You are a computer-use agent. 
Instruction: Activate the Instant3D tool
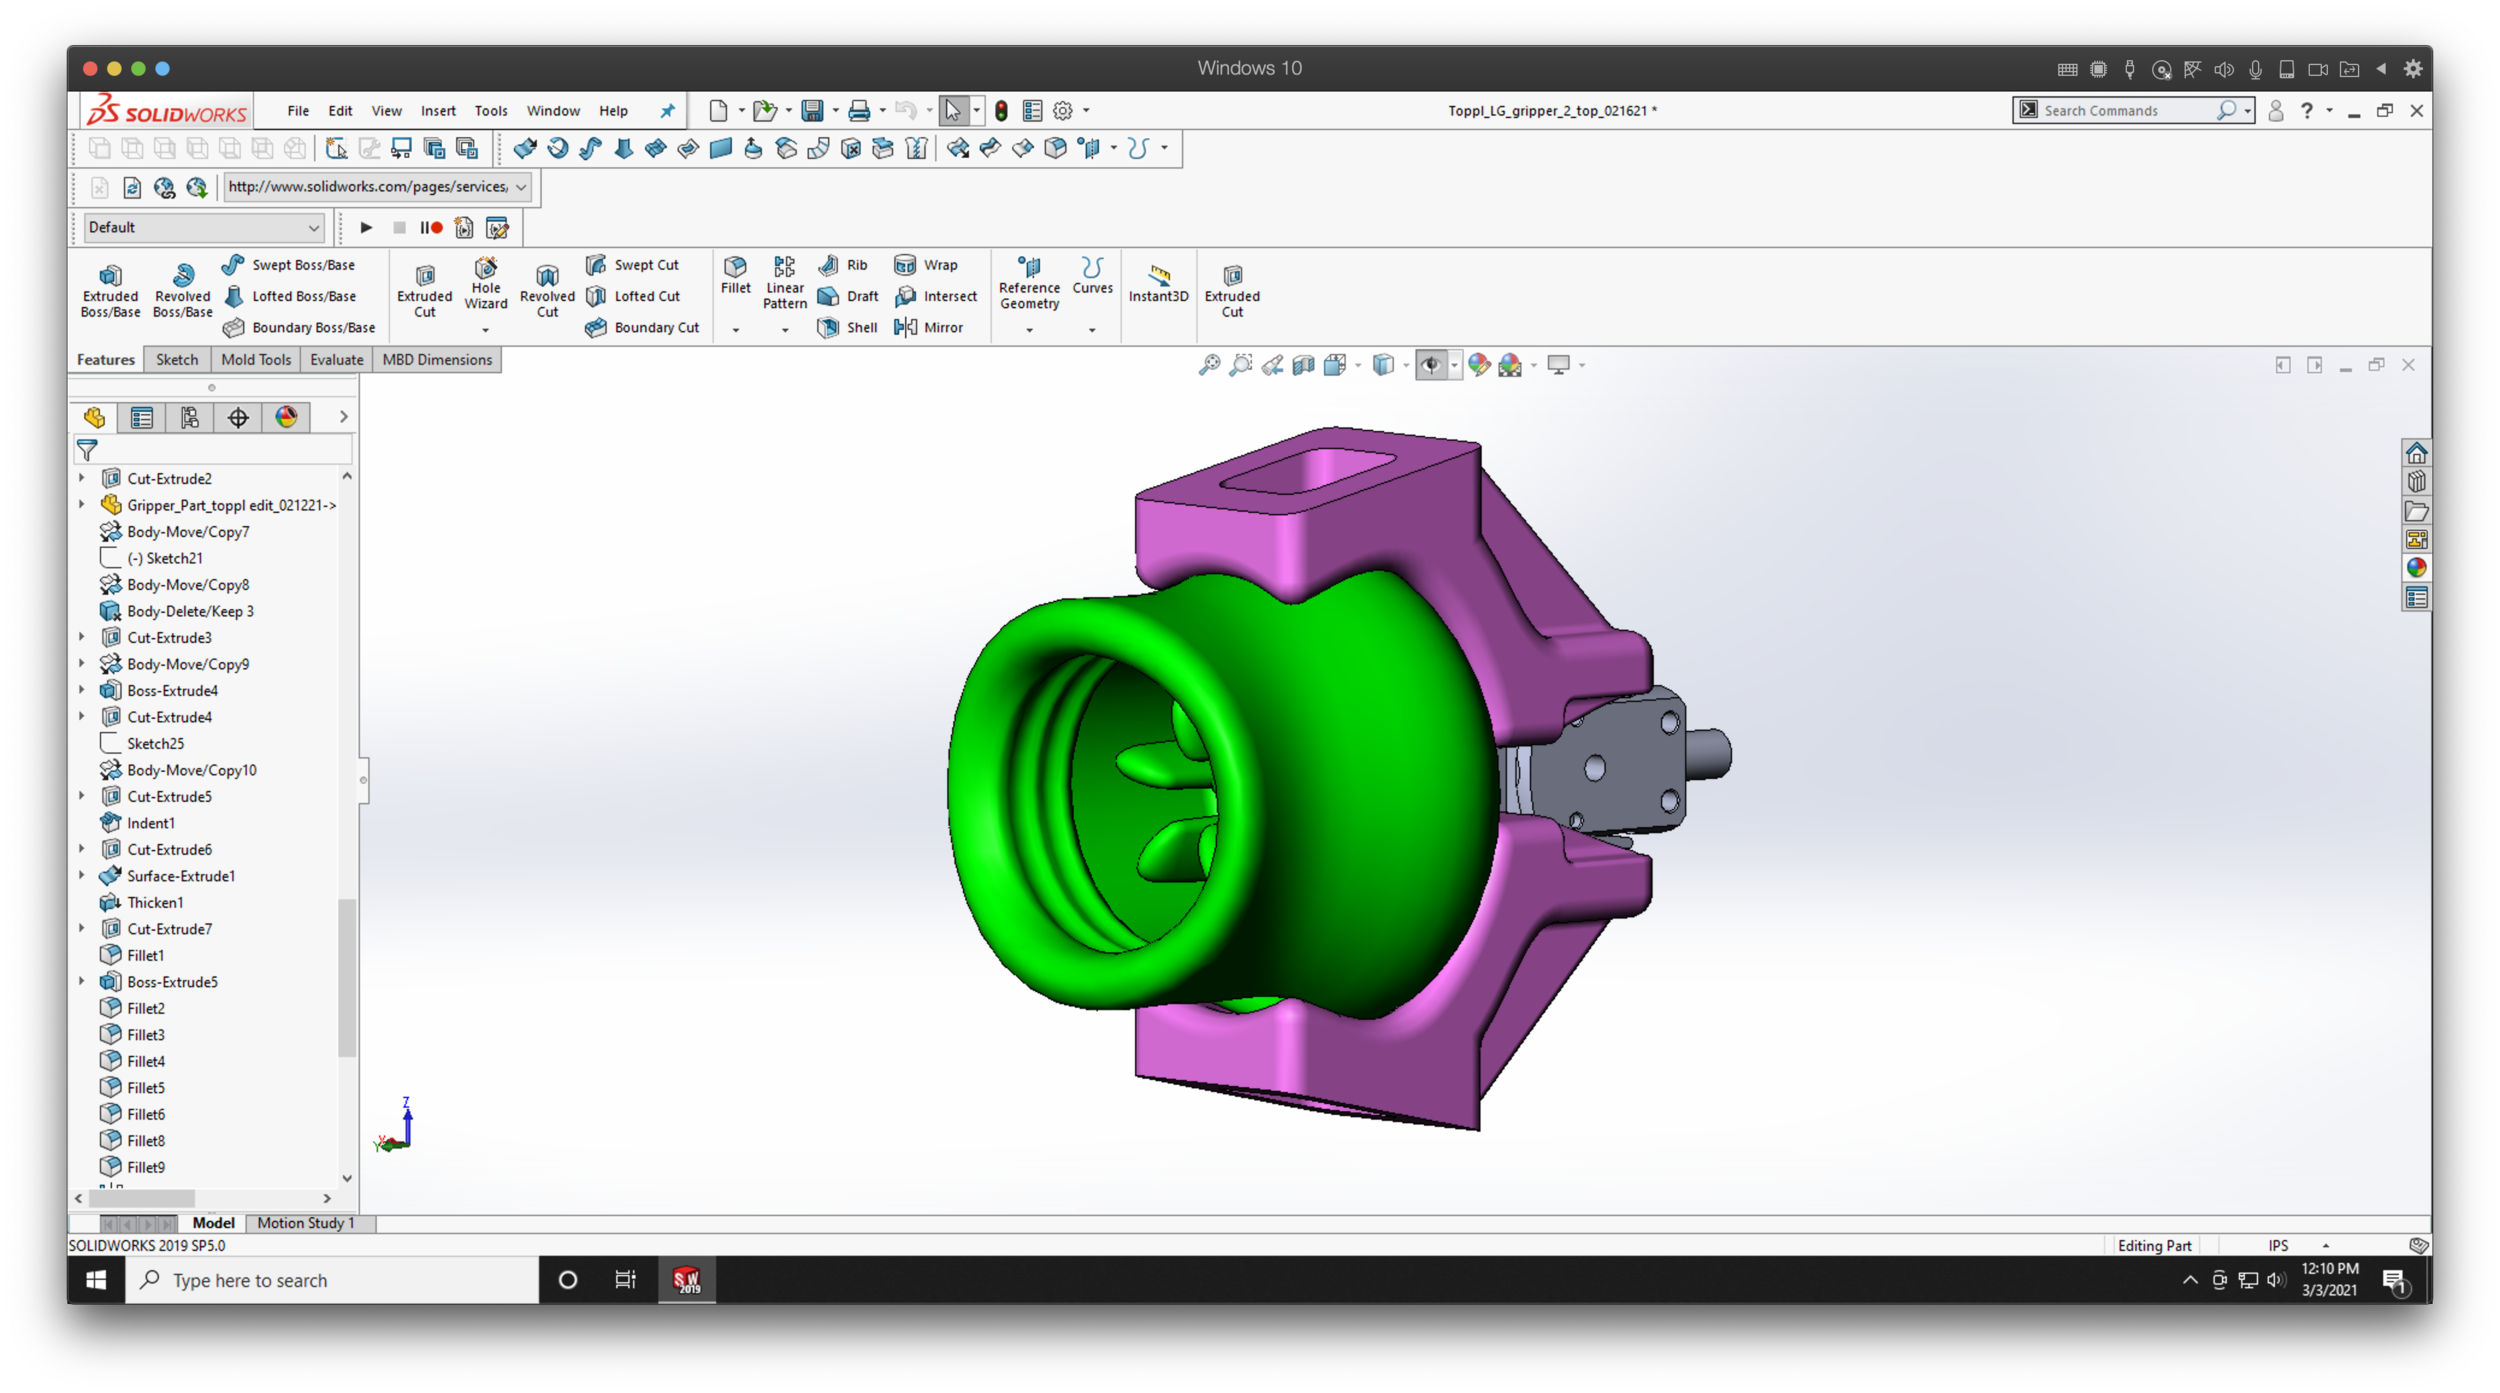coord(1158,284)
